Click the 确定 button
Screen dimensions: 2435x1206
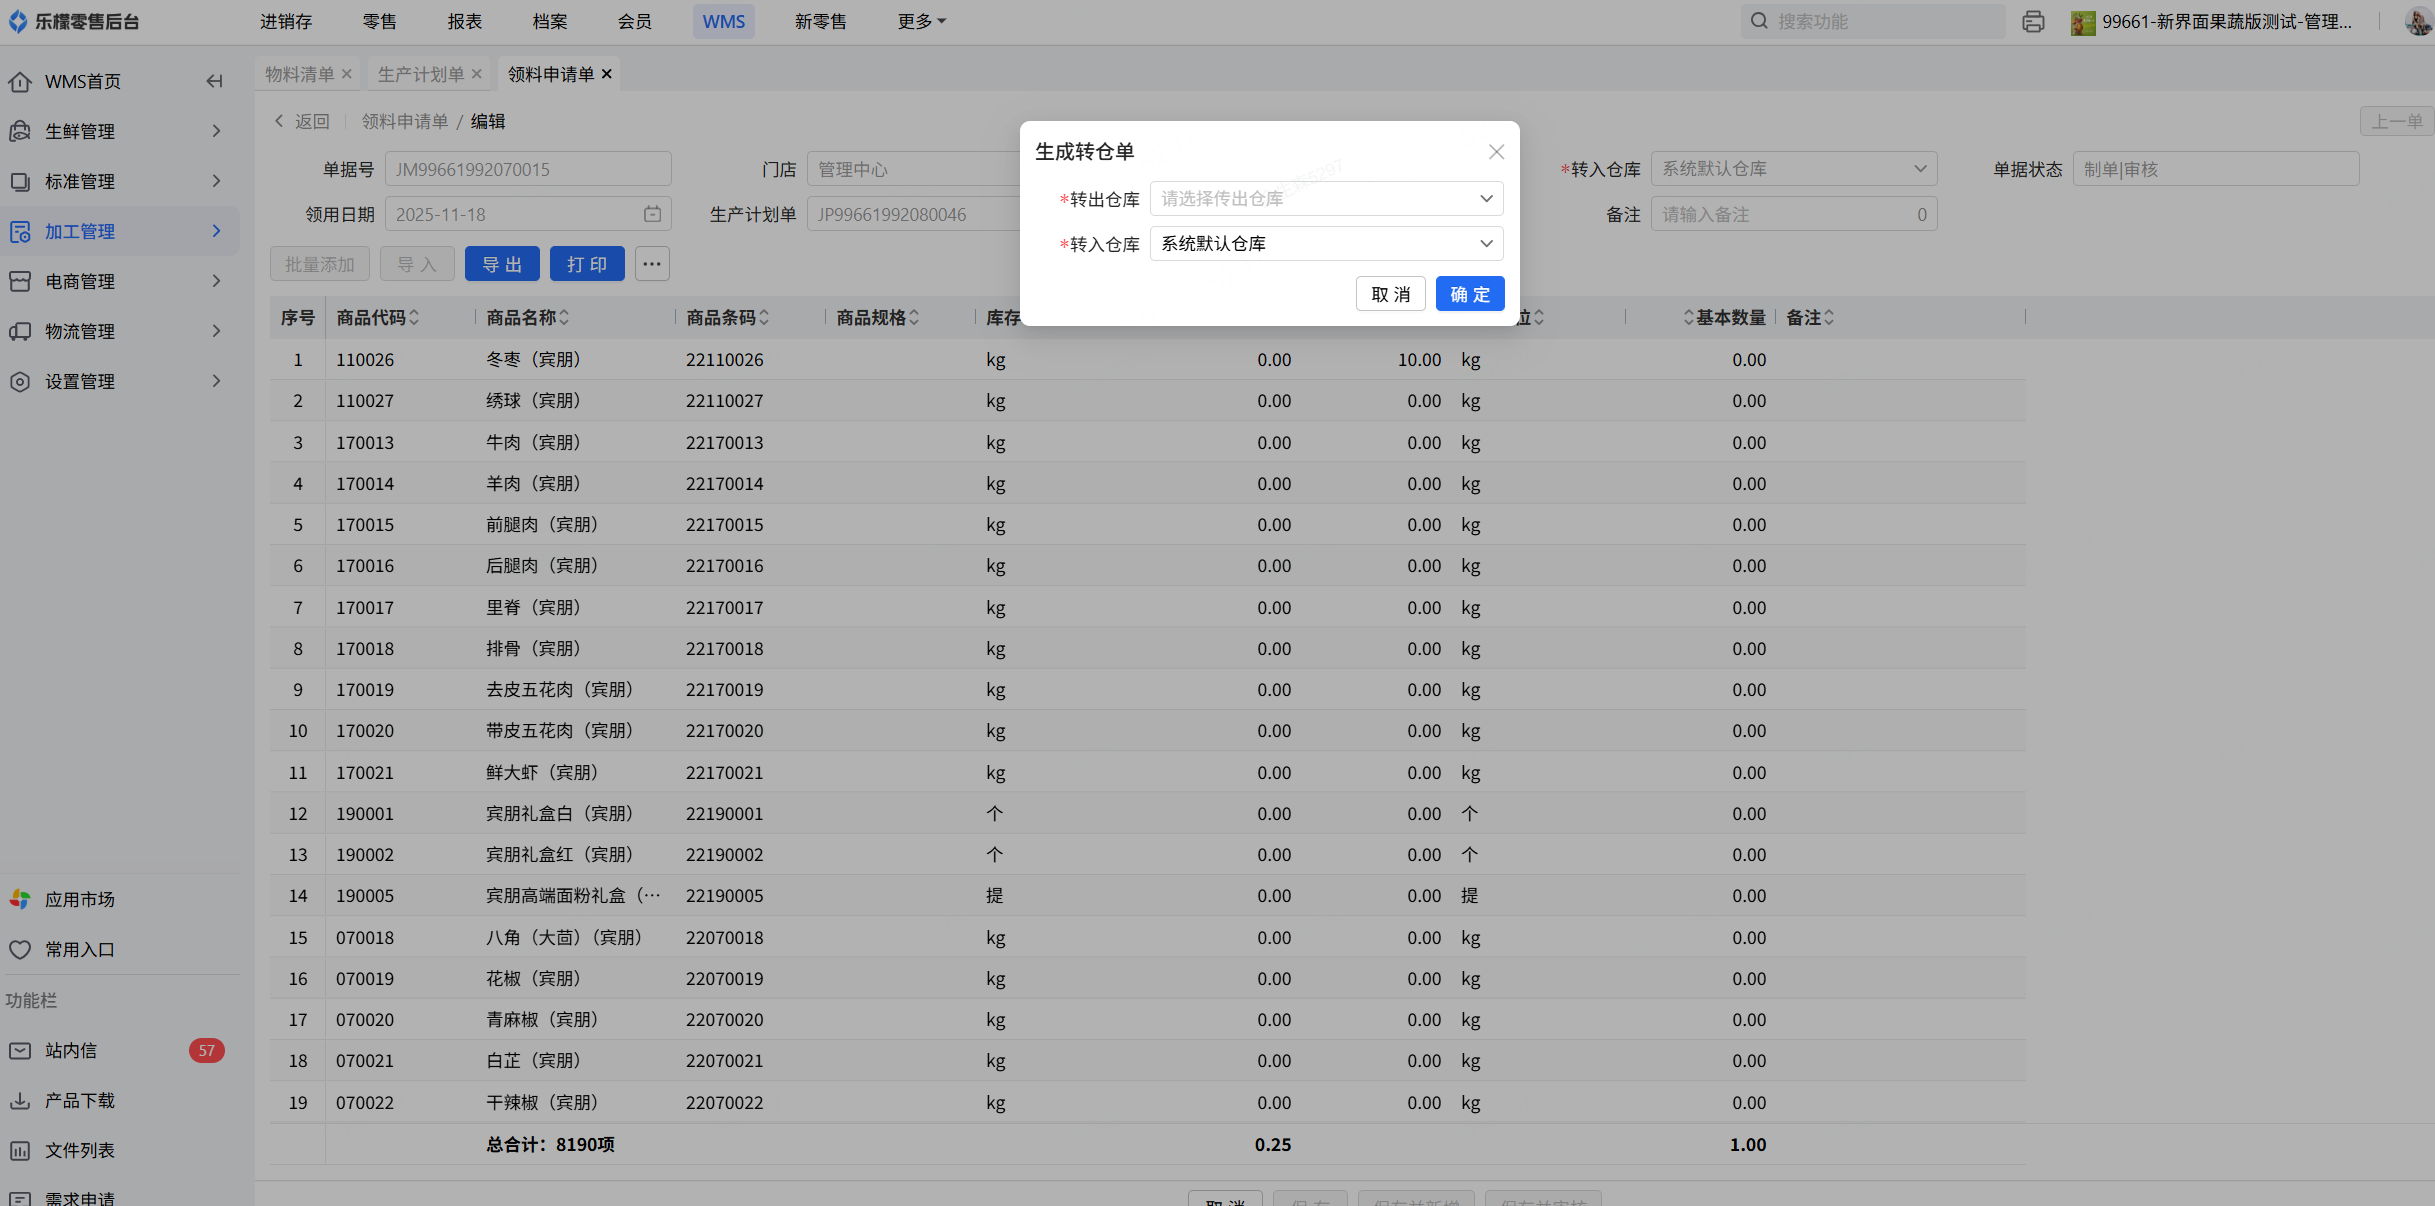coord(1469,294)
